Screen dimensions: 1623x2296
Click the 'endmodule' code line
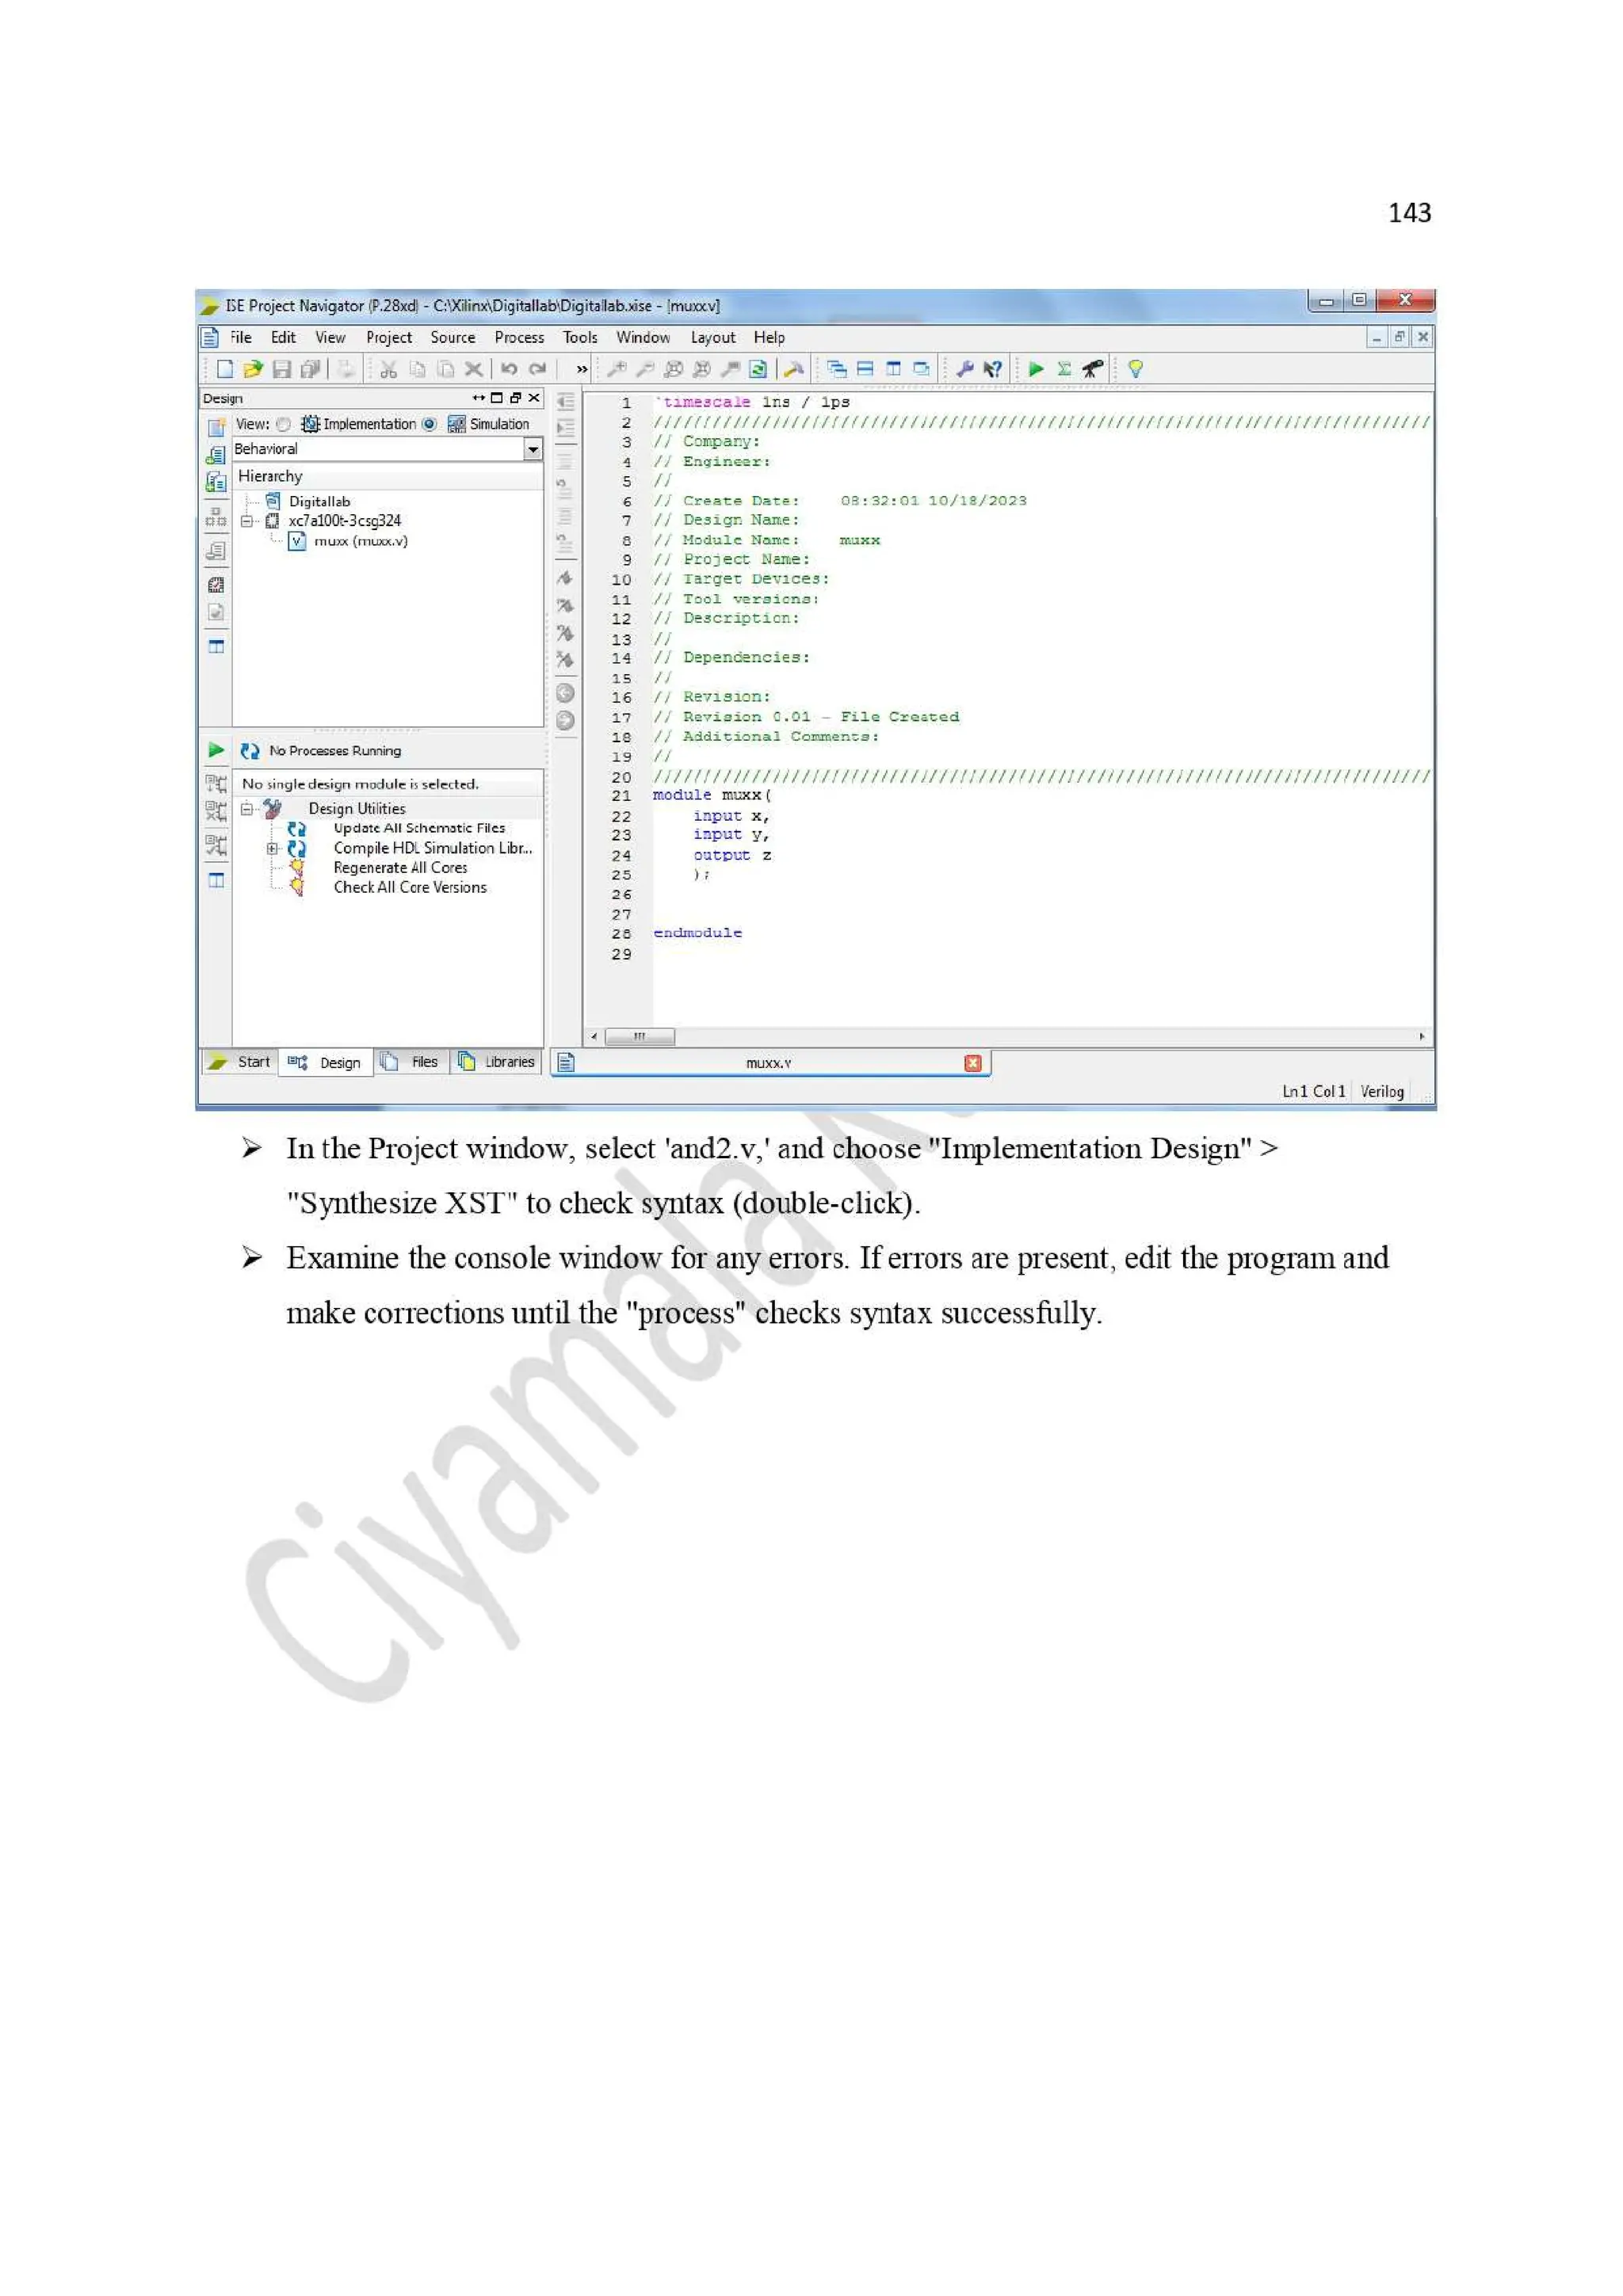[697, 933]
